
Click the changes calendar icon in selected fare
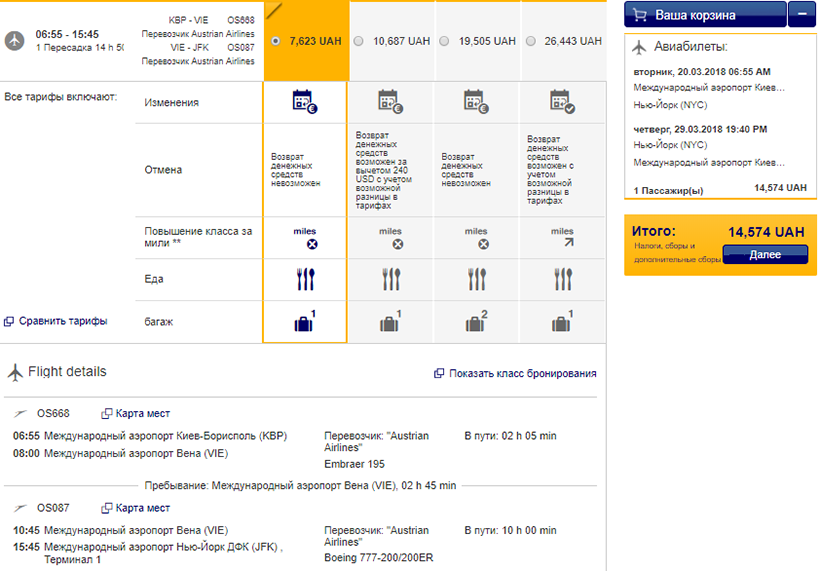pos(304,101)
